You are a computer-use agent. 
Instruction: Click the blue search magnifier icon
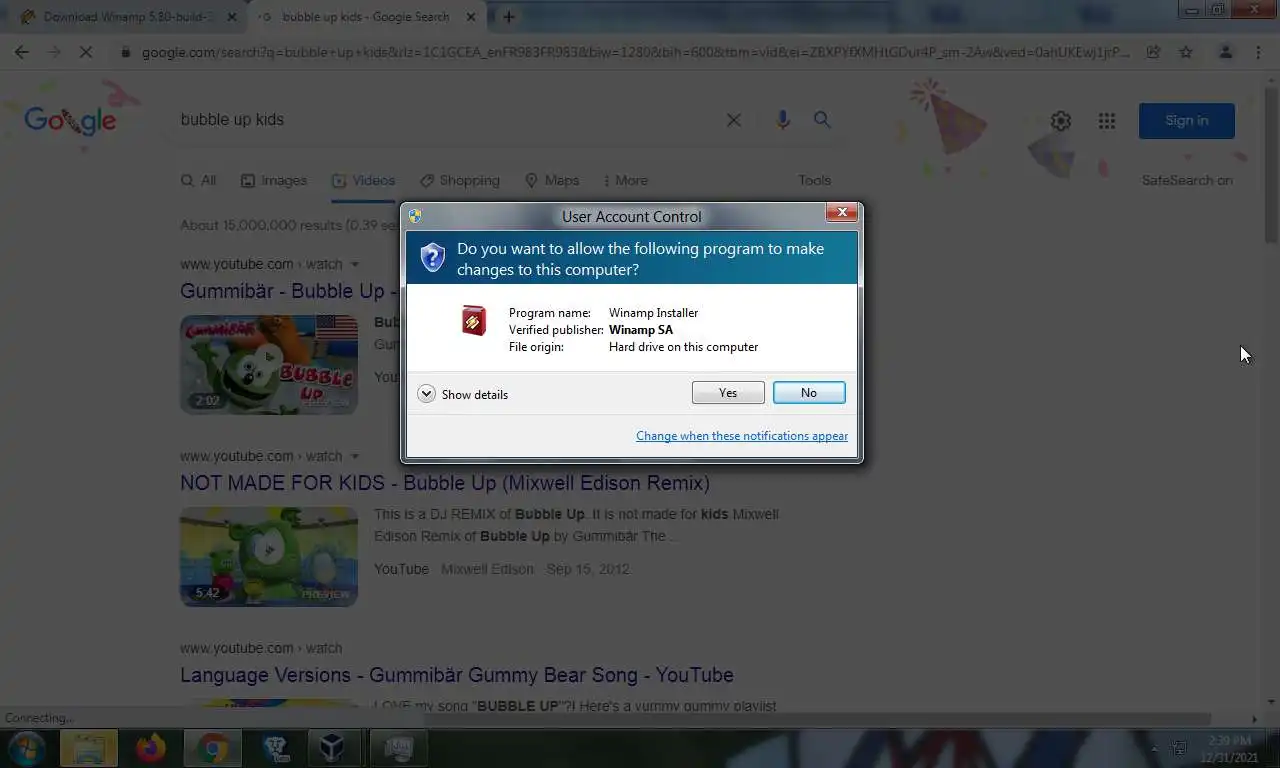point(822,119)
